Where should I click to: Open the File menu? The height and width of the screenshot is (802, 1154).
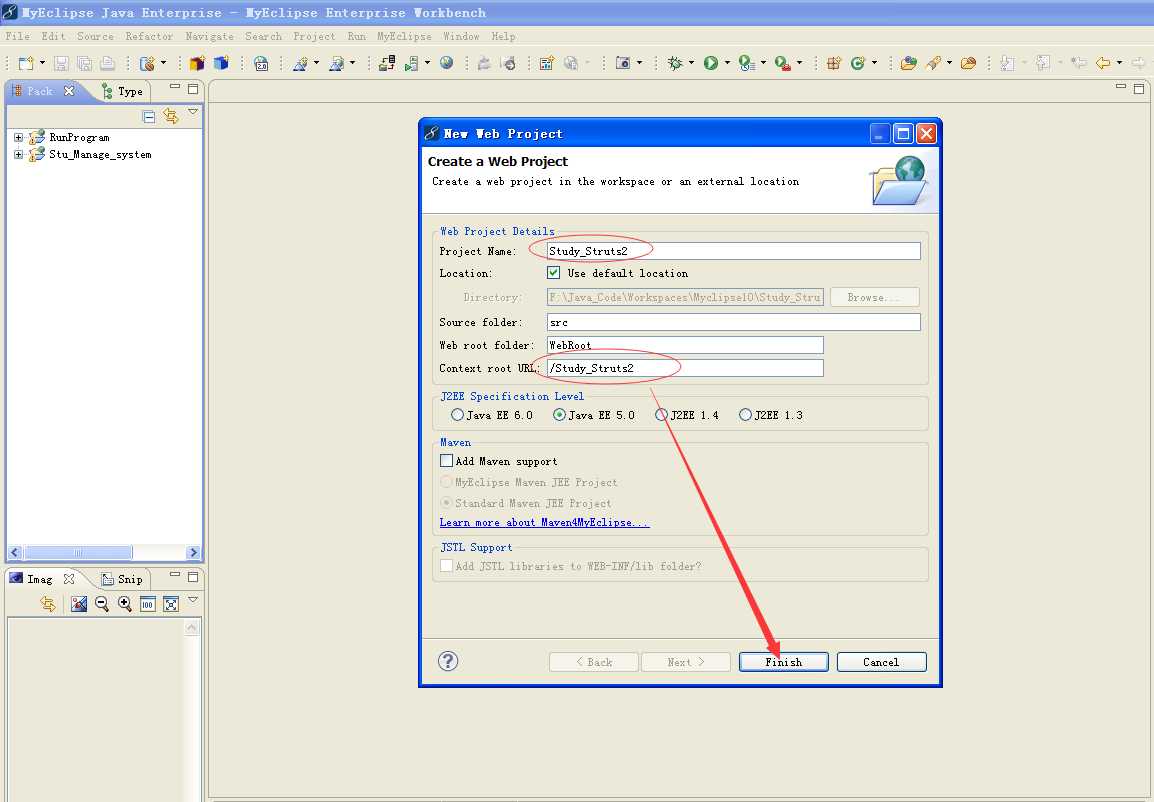point(18,36)
